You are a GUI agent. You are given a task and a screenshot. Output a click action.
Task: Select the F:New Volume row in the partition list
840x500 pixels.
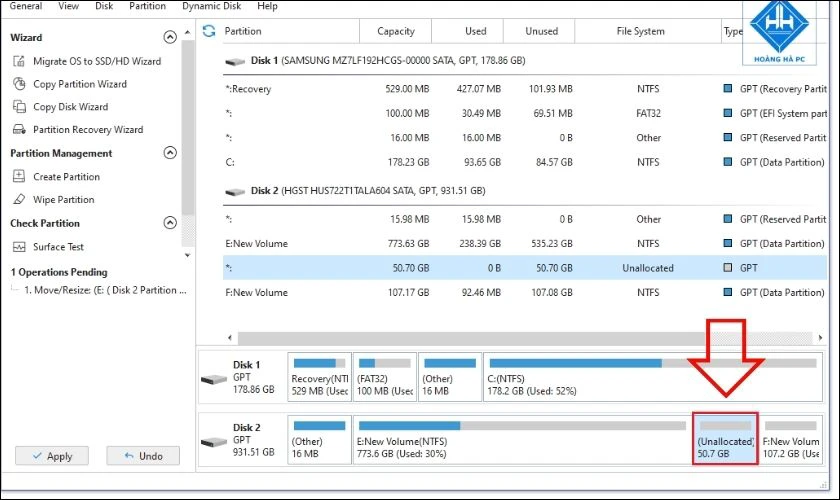click(x=525, y=292)
